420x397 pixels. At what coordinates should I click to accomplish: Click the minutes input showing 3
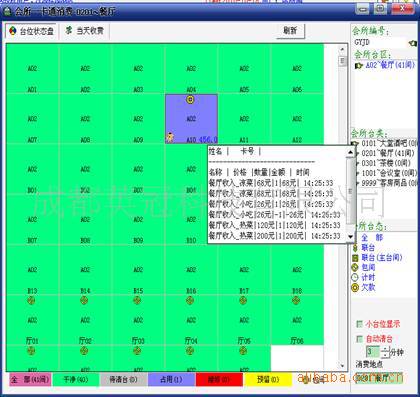pyautogui.click(x=373, y=352)
